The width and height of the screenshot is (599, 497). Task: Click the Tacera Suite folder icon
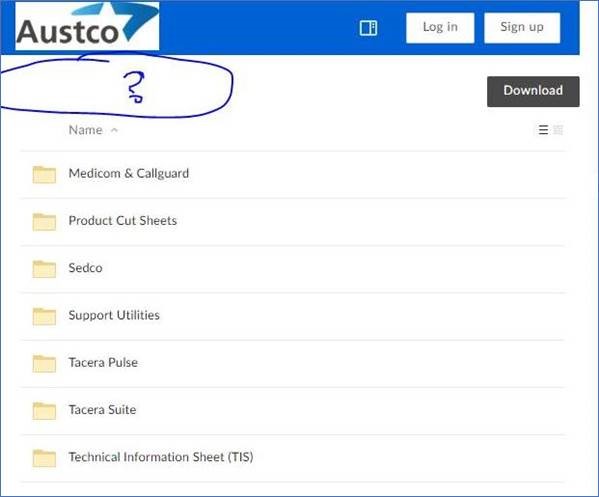[44, 411]
